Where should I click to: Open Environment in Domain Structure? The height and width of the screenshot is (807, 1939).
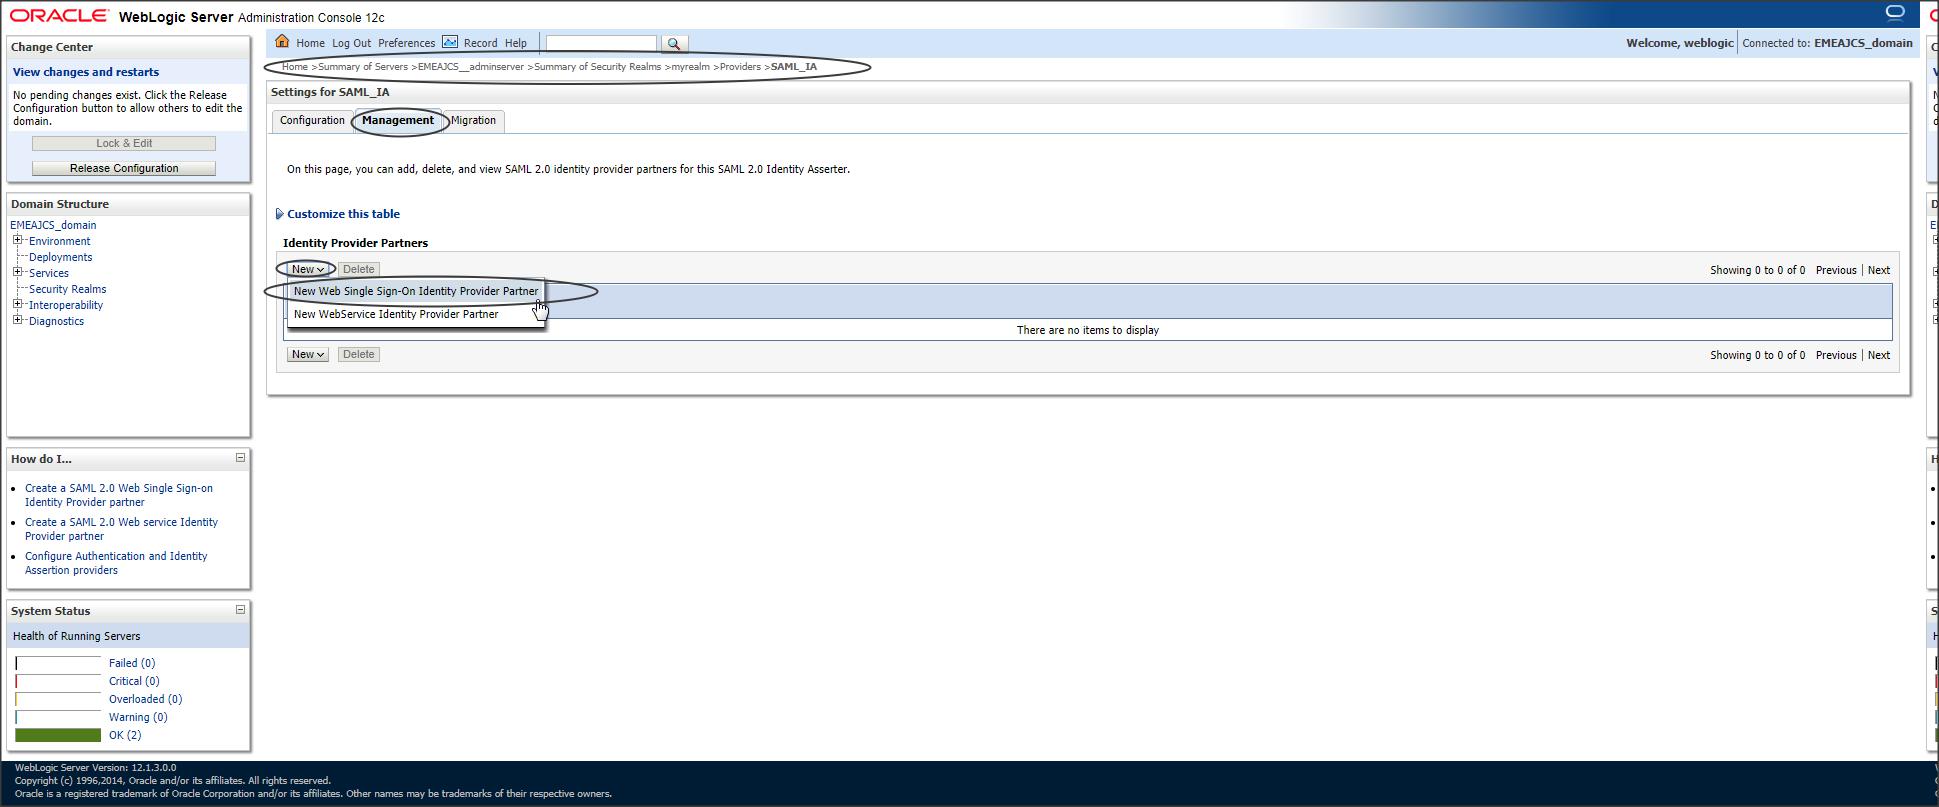coord(59,241)
